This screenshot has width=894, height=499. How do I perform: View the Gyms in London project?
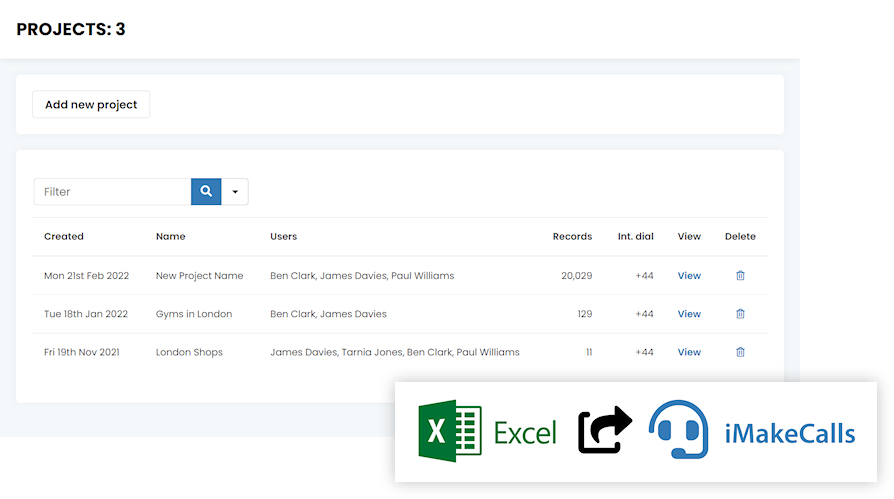point(689,314)
